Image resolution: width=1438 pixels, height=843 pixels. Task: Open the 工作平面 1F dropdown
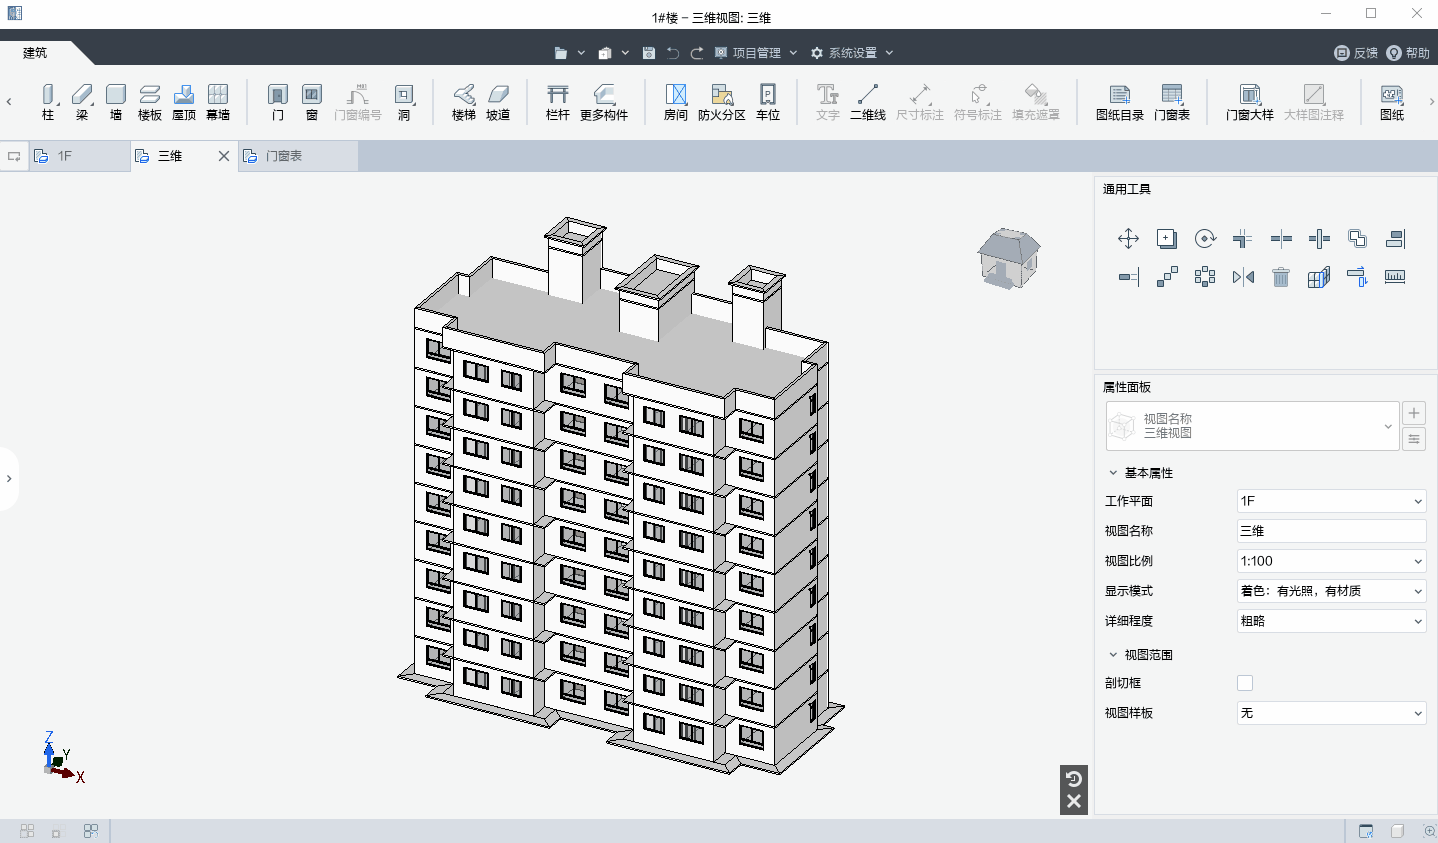(x=1331, y=501)
